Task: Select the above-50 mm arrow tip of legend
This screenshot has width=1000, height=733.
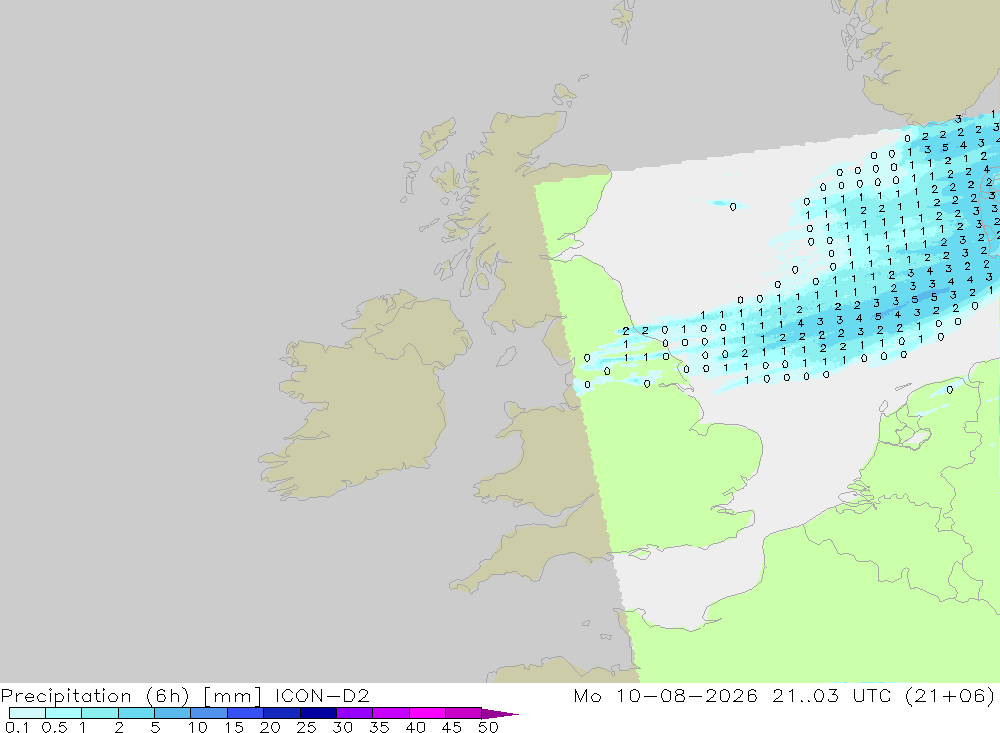Action: [500, 714]
